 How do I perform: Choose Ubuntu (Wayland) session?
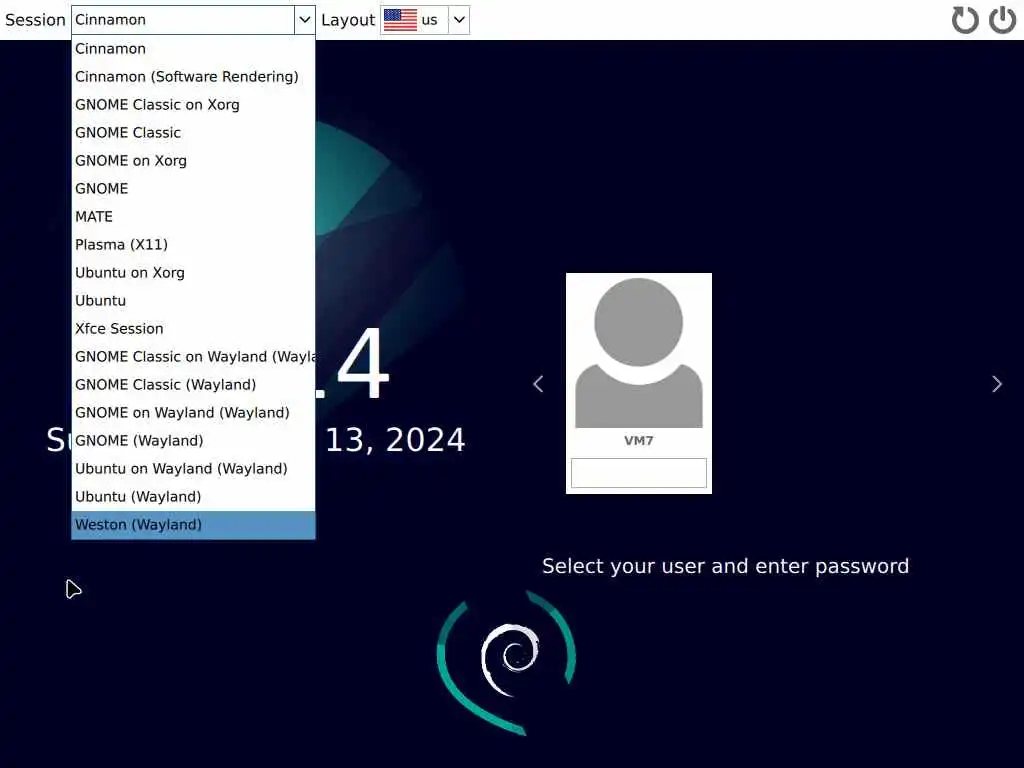pos(193,497)
